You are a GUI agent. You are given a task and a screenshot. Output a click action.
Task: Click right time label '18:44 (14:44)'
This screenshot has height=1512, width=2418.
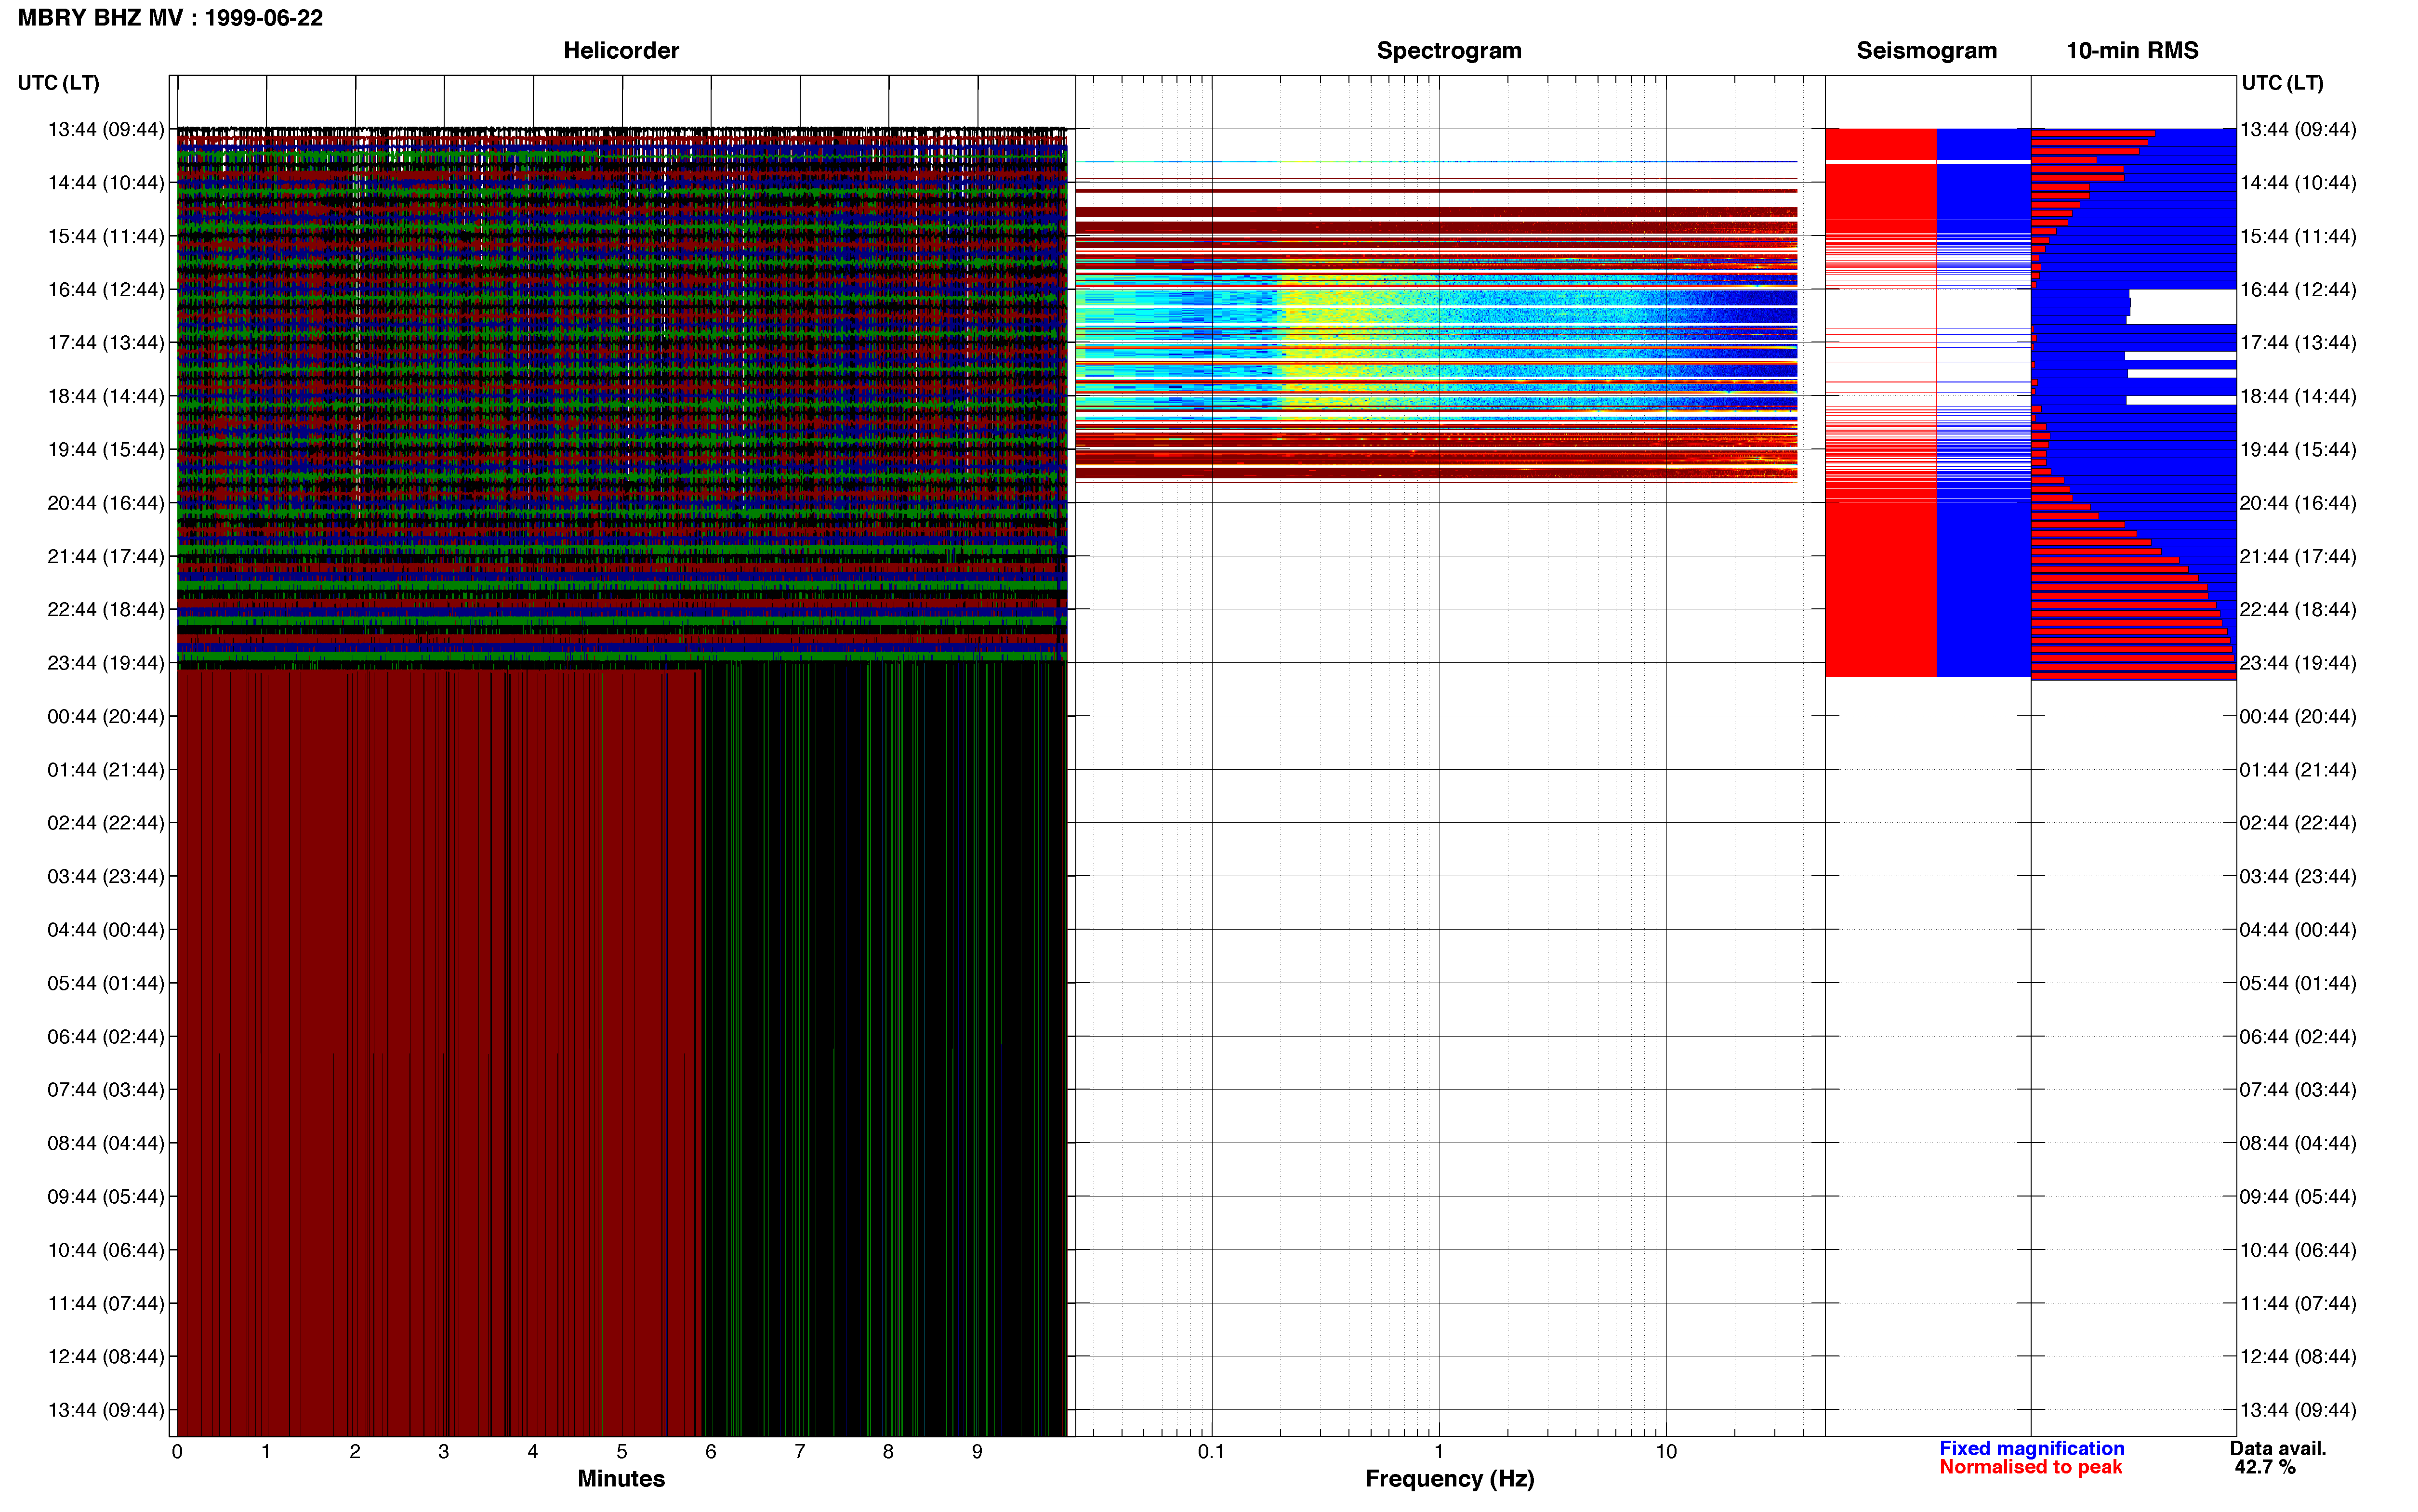2298,396
